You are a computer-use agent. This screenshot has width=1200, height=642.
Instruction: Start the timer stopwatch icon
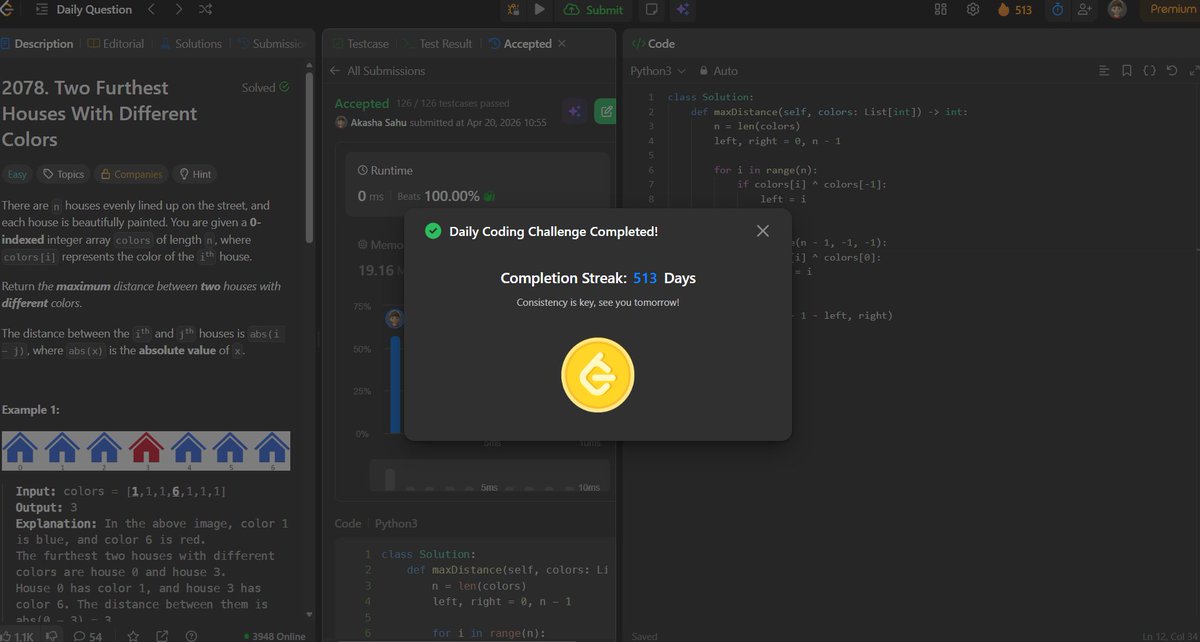[x=1058, y=9]
